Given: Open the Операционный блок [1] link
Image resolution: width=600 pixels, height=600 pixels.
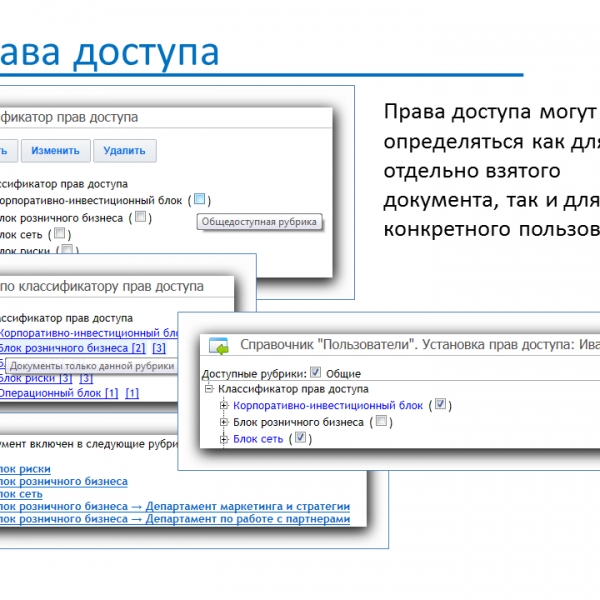Looking at the screenshot, I should pos(58,393).
